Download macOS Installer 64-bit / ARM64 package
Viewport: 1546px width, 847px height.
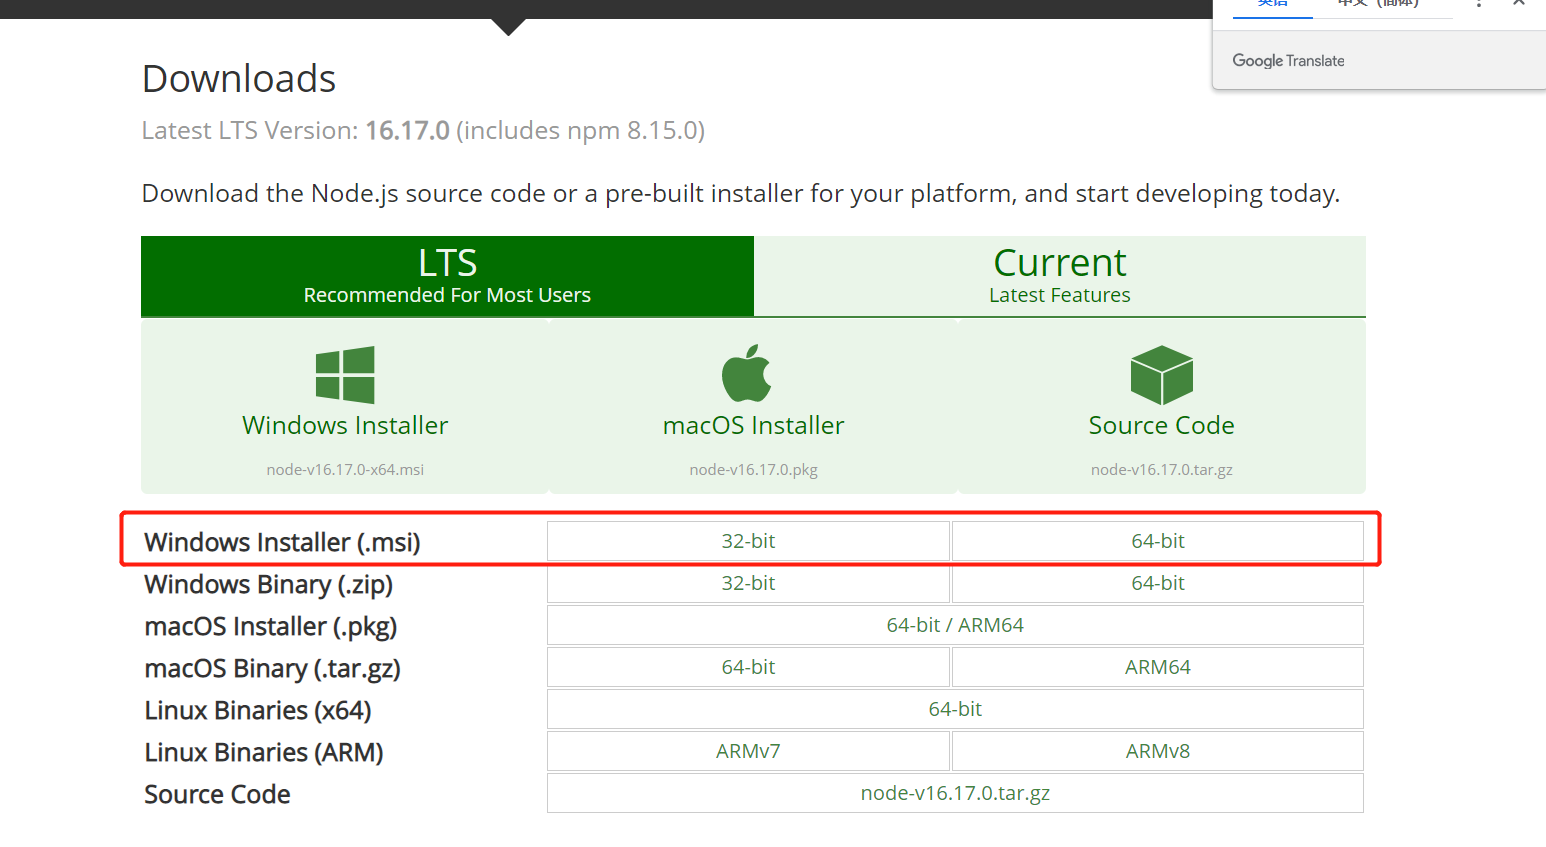955,625
